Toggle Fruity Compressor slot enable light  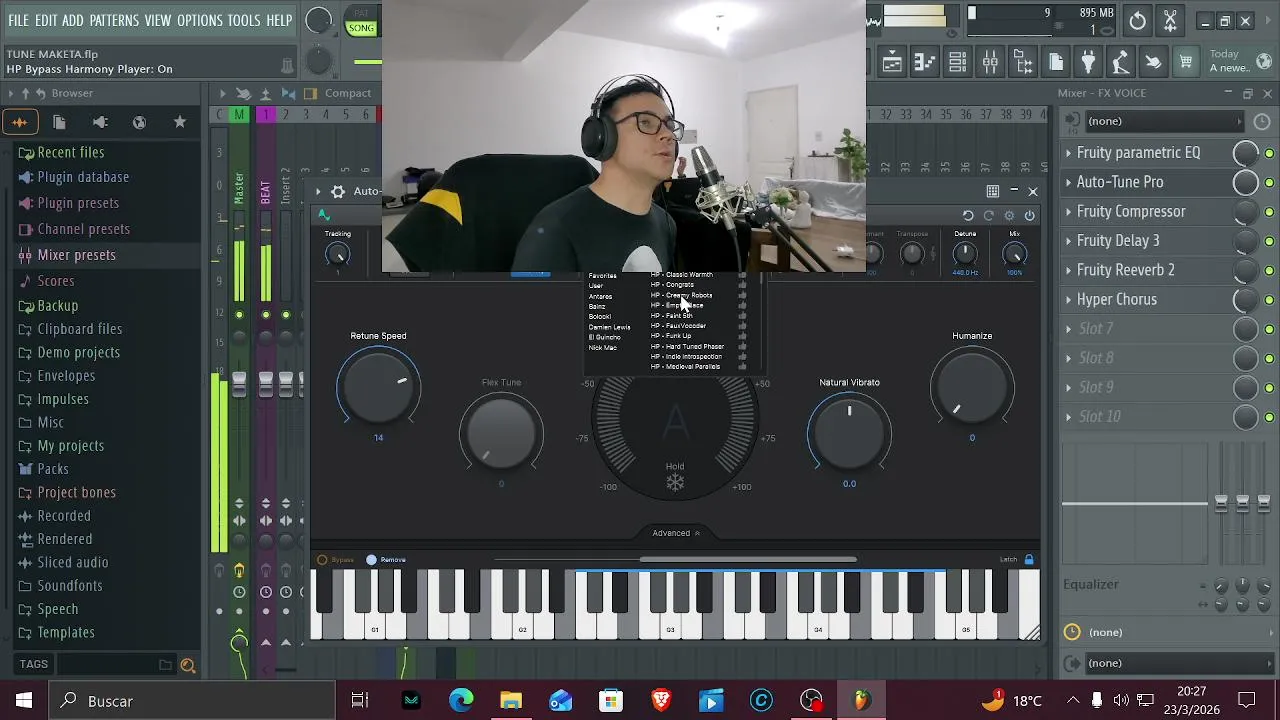click(1269, 212)
